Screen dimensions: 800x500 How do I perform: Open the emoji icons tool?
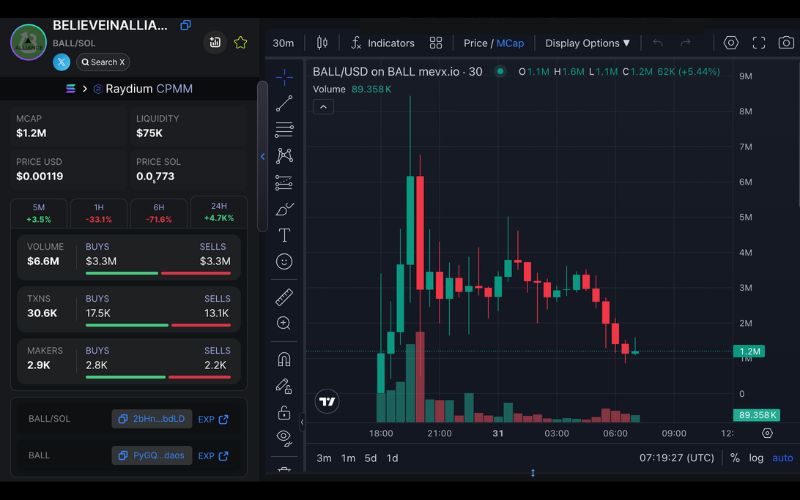pos(284,262)
